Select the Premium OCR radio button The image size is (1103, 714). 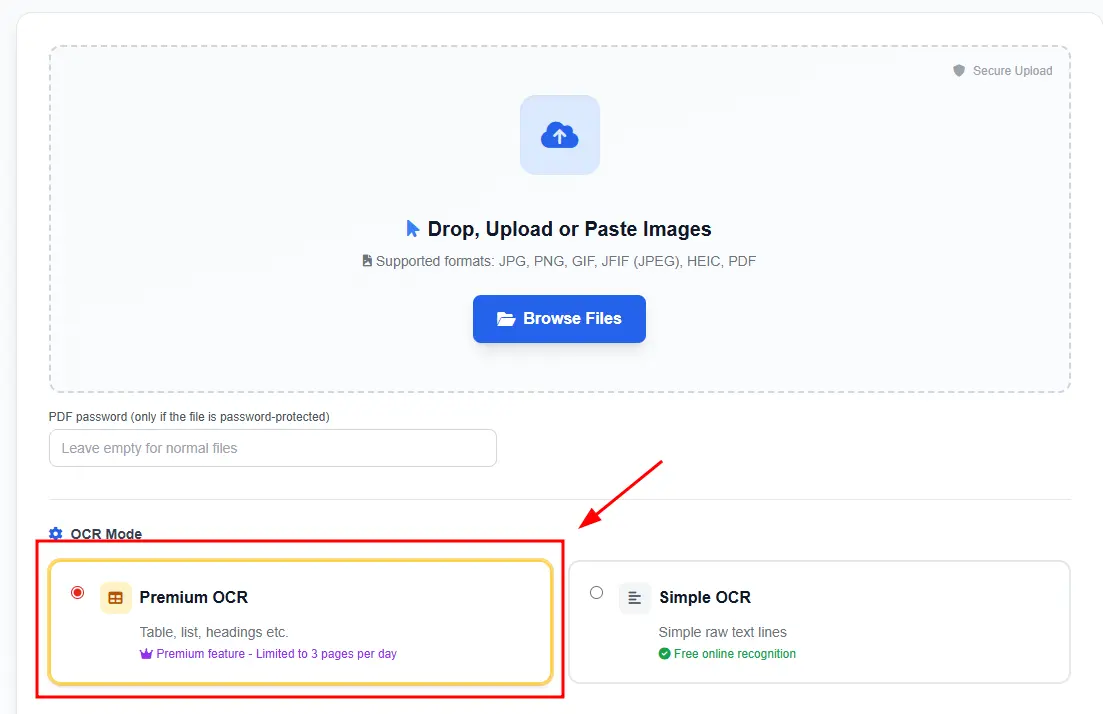tap(77, 593)
